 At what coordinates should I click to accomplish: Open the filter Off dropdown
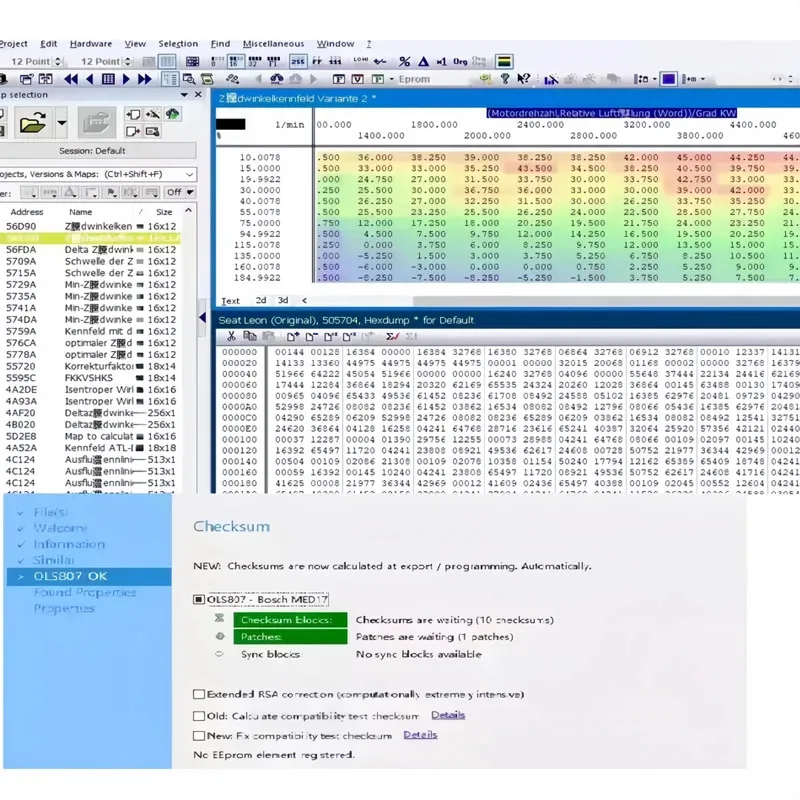pyautogui.click(x=188, y=191)
